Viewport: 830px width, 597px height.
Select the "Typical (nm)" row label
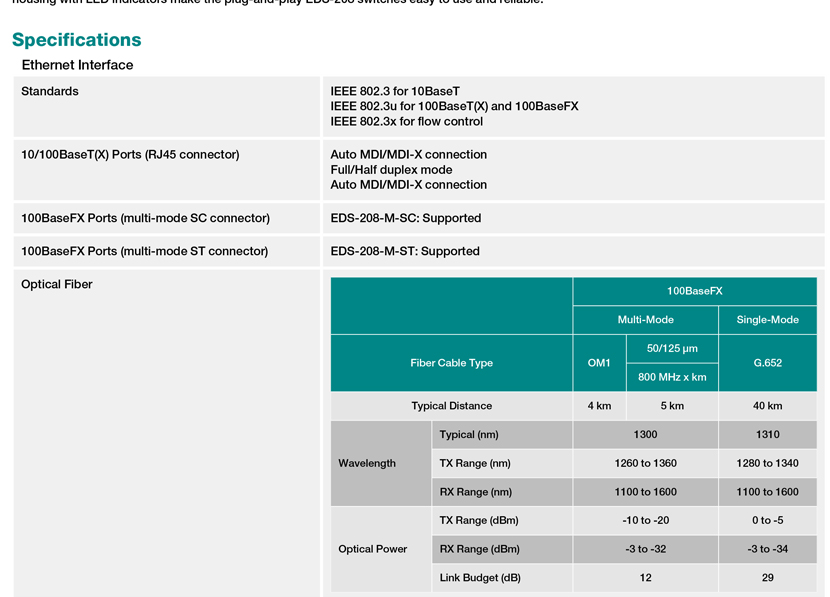pos(469,435)
